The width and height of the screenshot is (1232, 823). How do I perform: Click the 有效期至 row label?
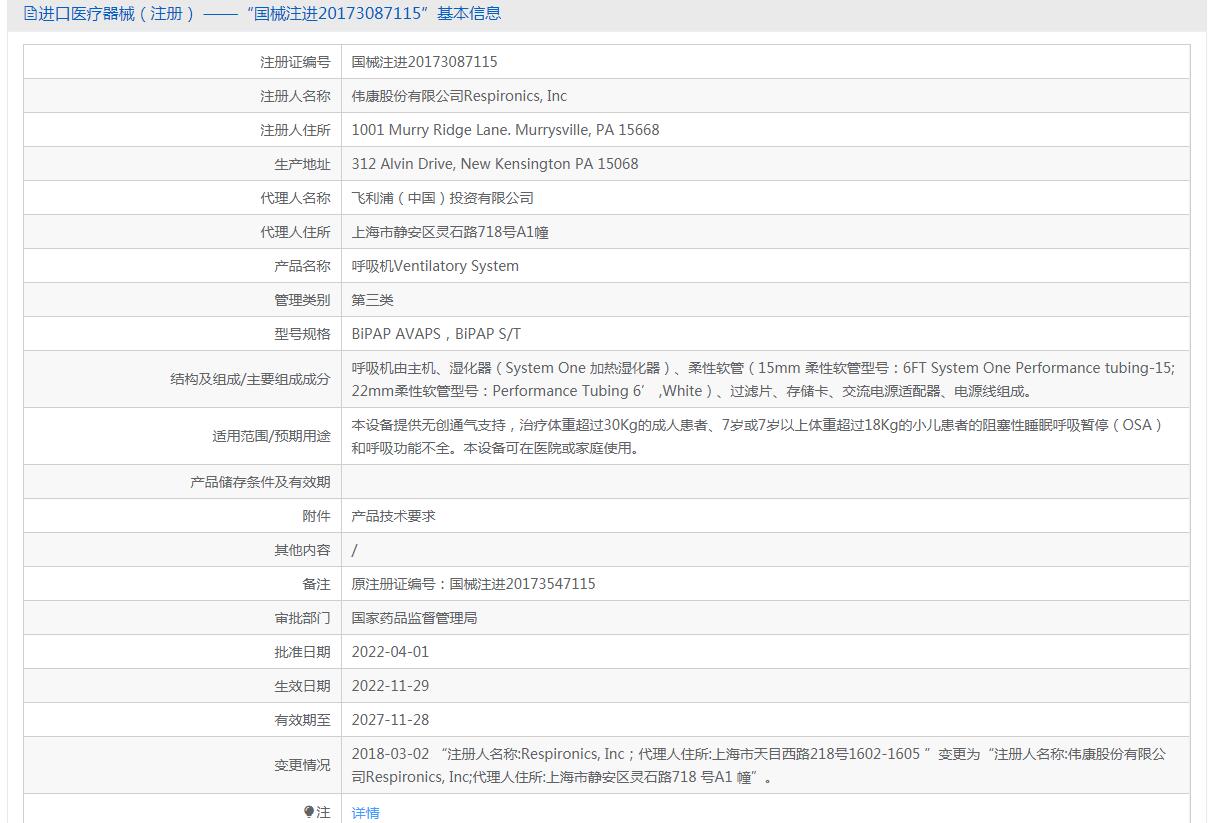tap(302, 720)
